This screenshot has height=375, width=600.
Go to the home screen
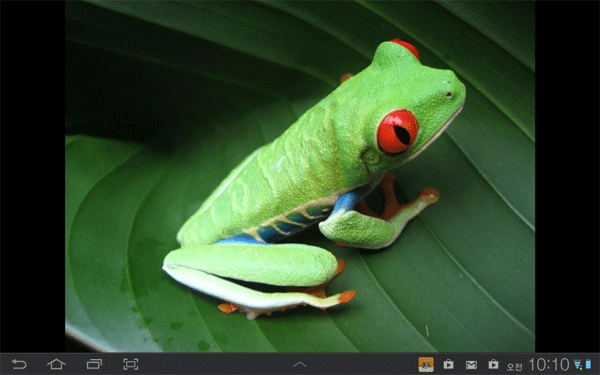[56, 364]
